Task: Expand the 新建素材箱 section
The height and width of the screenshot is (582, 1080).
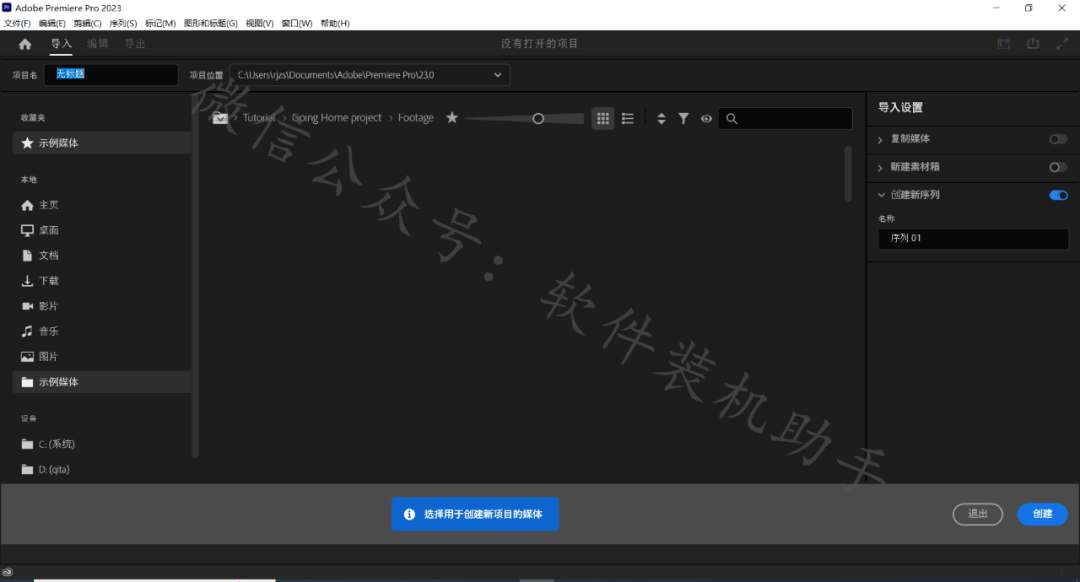Action: coord(880,167)
